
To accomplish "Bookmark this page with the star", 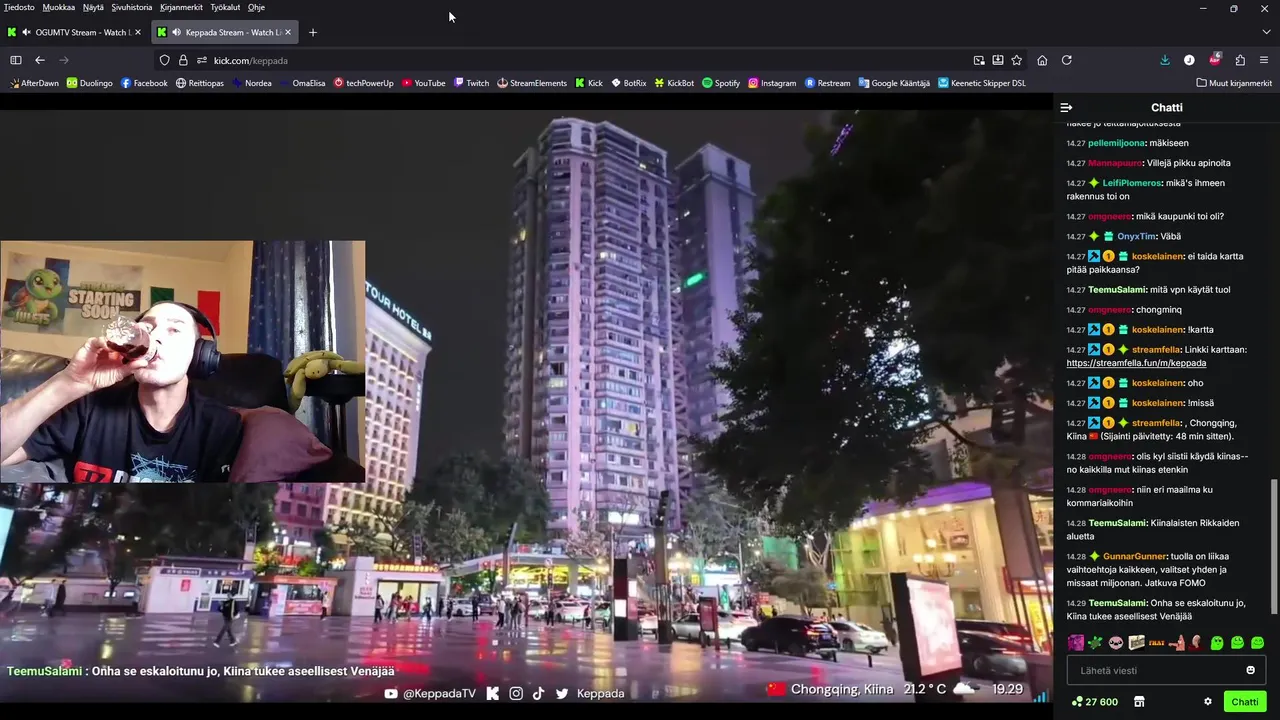I will click(1017, 60).
